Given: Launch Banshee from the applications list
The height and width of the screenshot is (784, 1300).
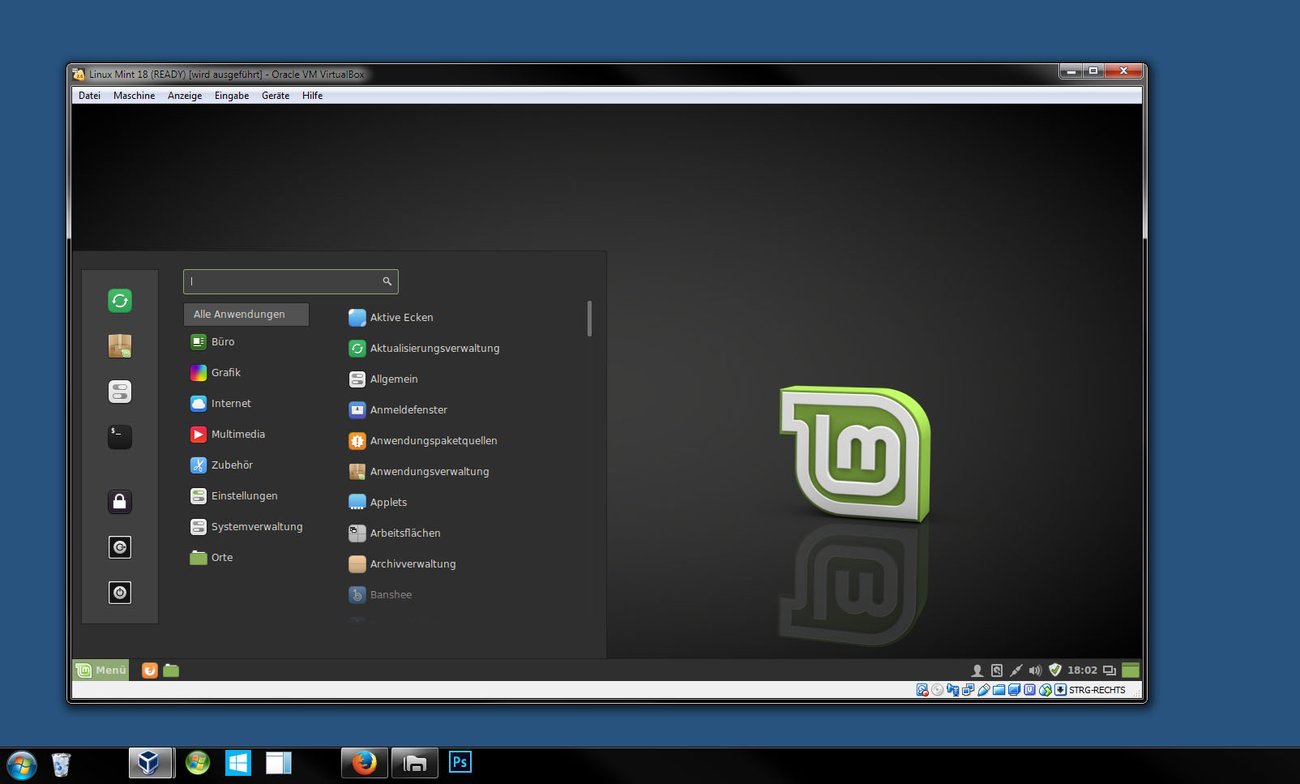Looking at the screenshot, I should (x=390, y=594).
